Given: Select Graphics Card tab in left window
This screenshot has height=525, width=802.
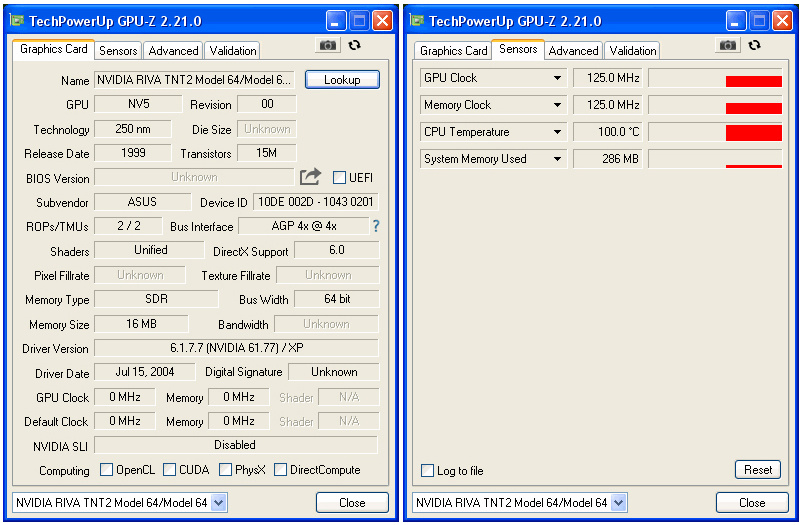Looking at the screenshot, I should pyautogui.click(x=54, y=49).
